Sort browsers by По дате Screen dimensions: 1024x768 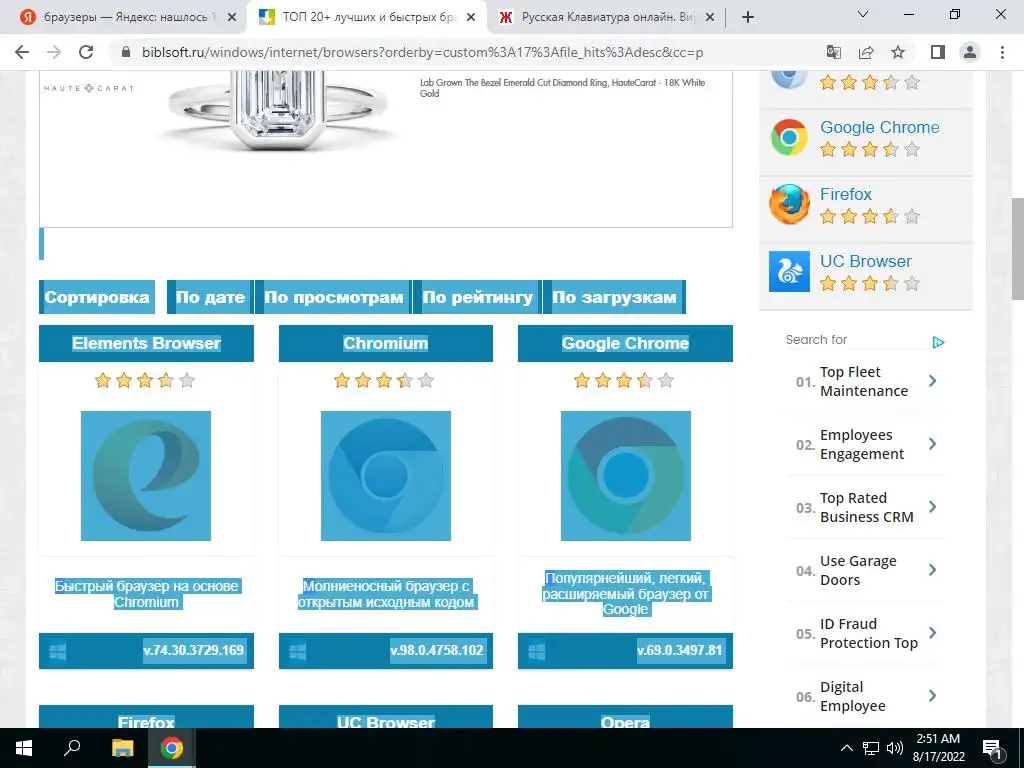[210, 297]
